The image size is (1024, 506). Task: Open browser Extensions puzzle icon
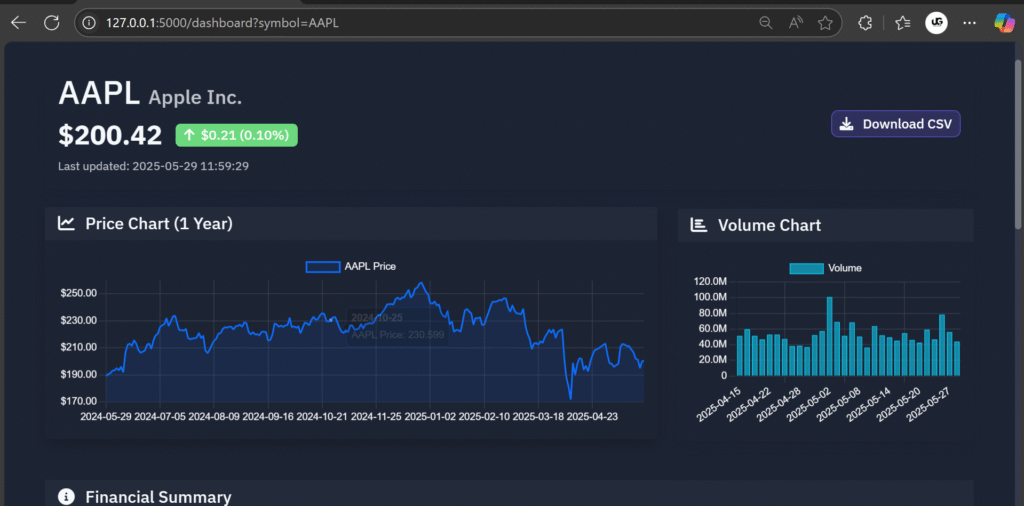click(865, 23)
